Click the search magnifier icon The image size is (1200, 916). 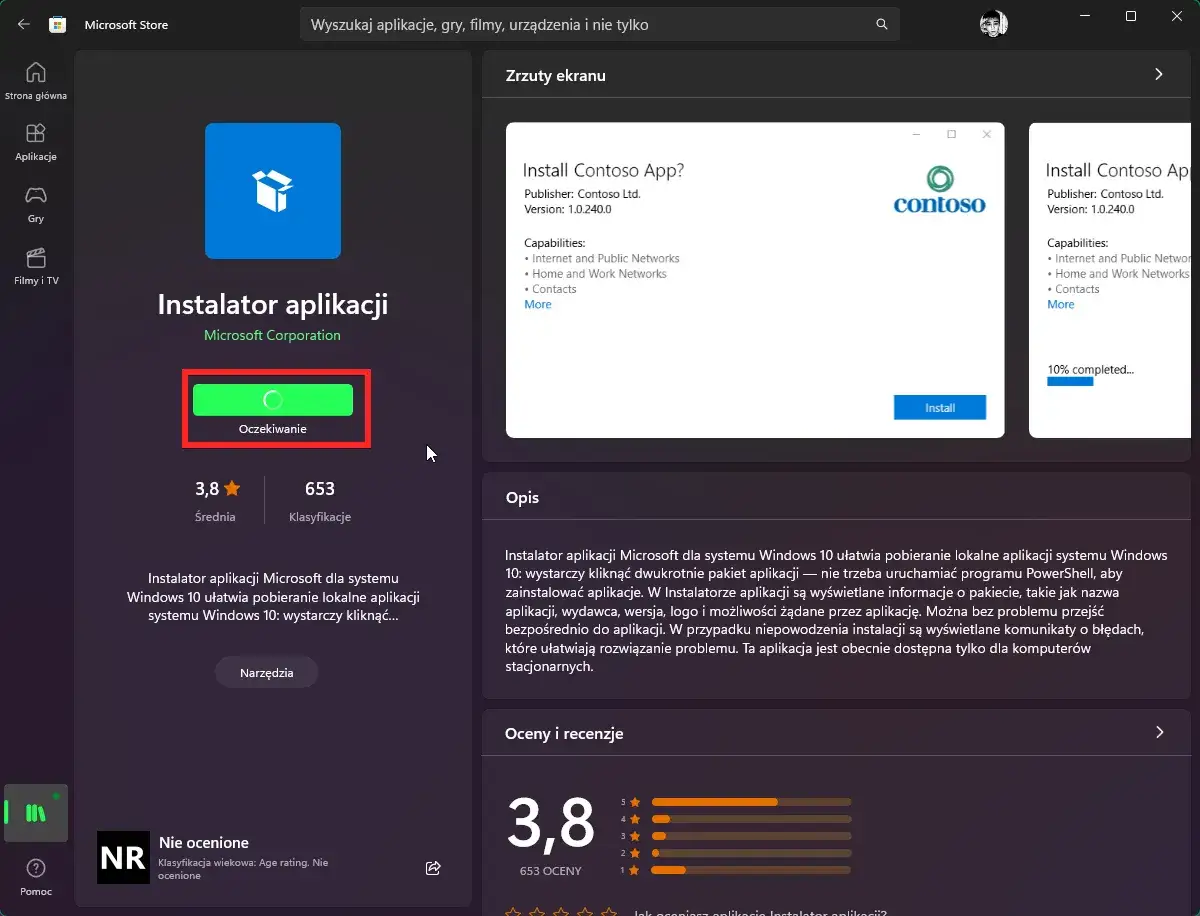click(x=880, y=24)
